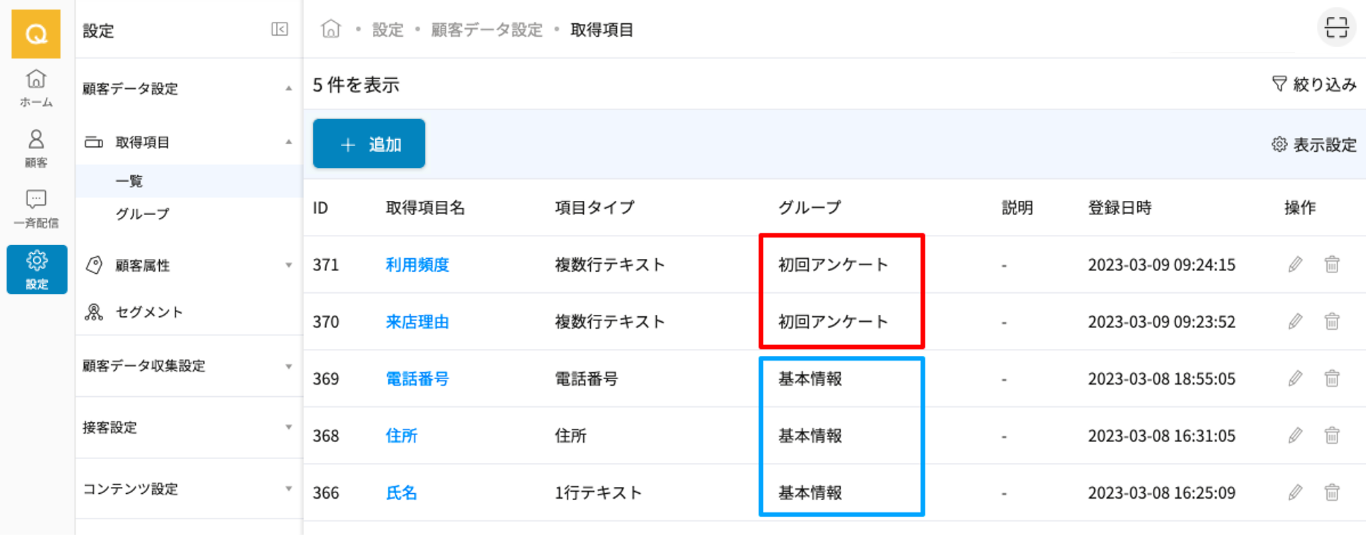
Task: Click the orange Q logo
Action: point(36,34)
